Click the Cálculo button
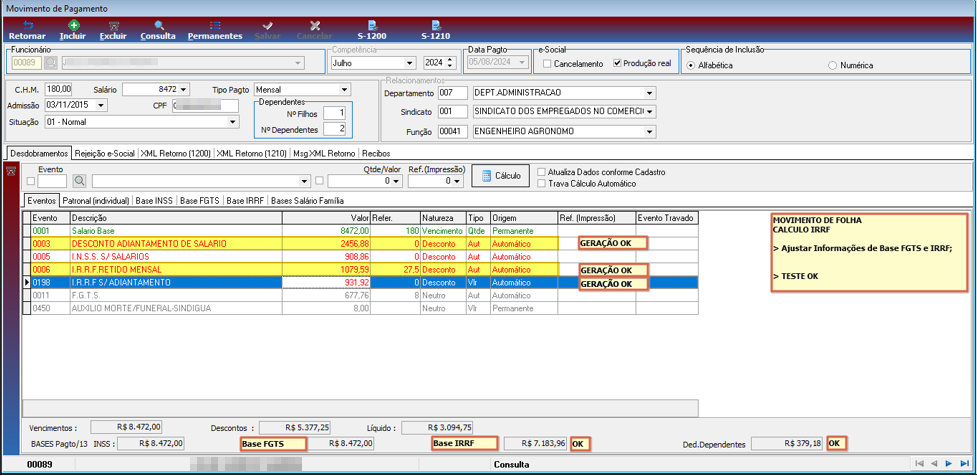Viewport: 977px width, 476px height. click(501, 176)
